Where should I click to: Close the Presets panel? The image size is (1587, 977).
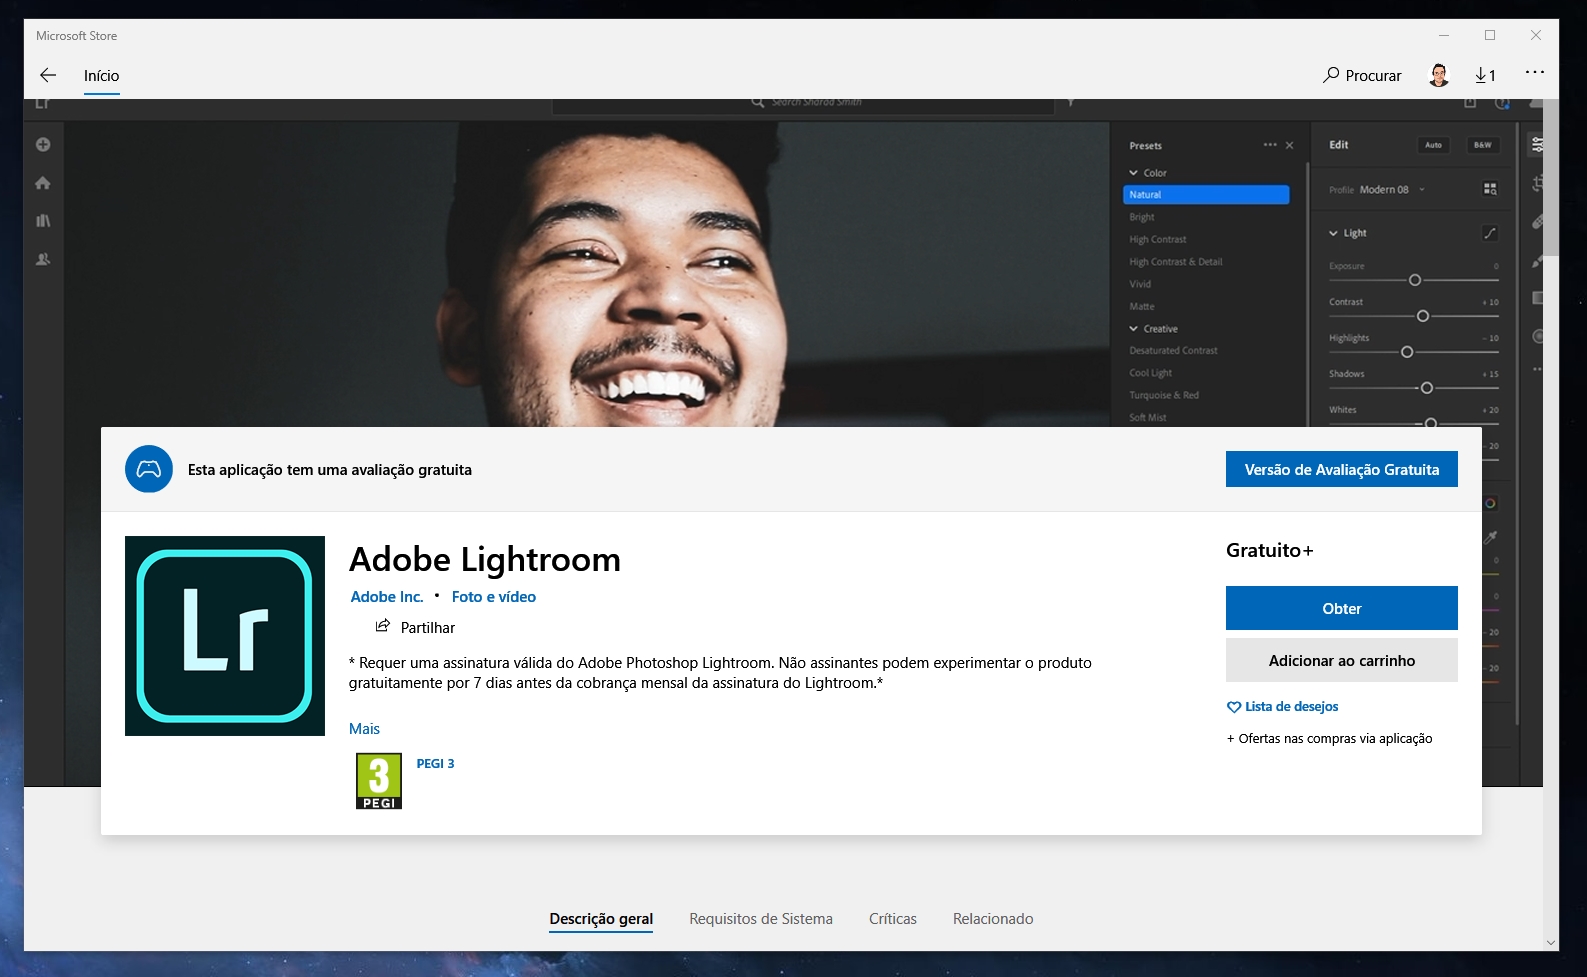(1290, 145)
